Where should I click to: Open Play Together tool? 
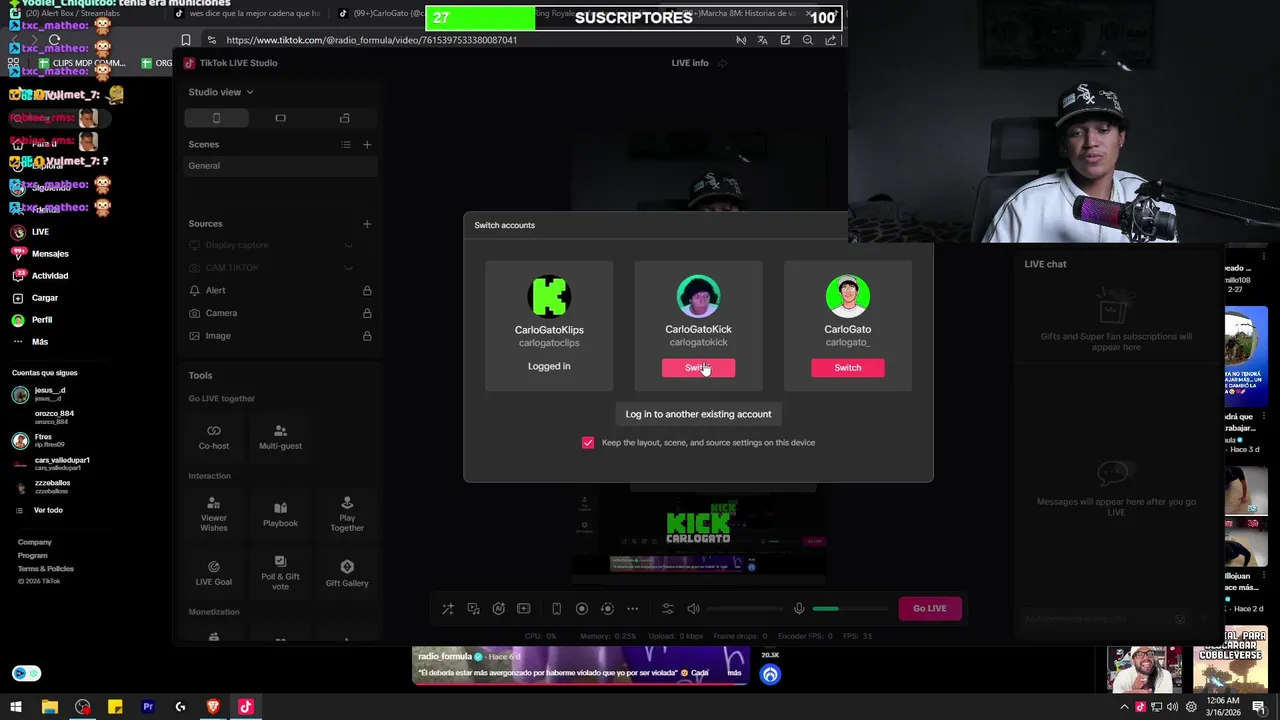[347, 514]
